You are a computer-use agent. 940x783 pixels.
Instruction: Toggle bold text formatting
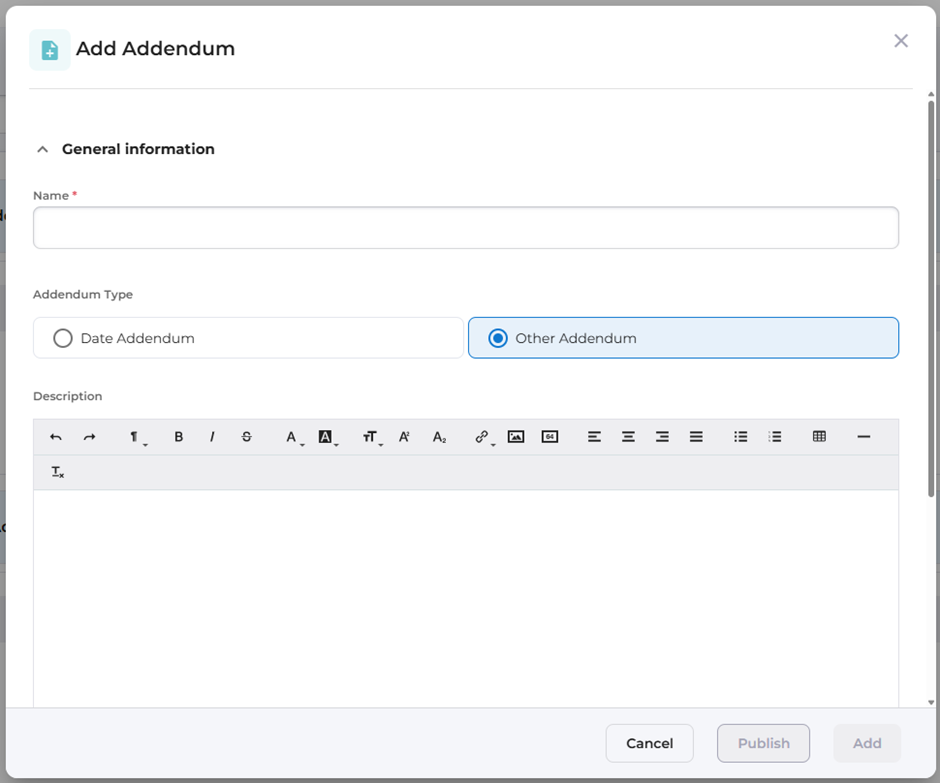click(x=179, y=437)
